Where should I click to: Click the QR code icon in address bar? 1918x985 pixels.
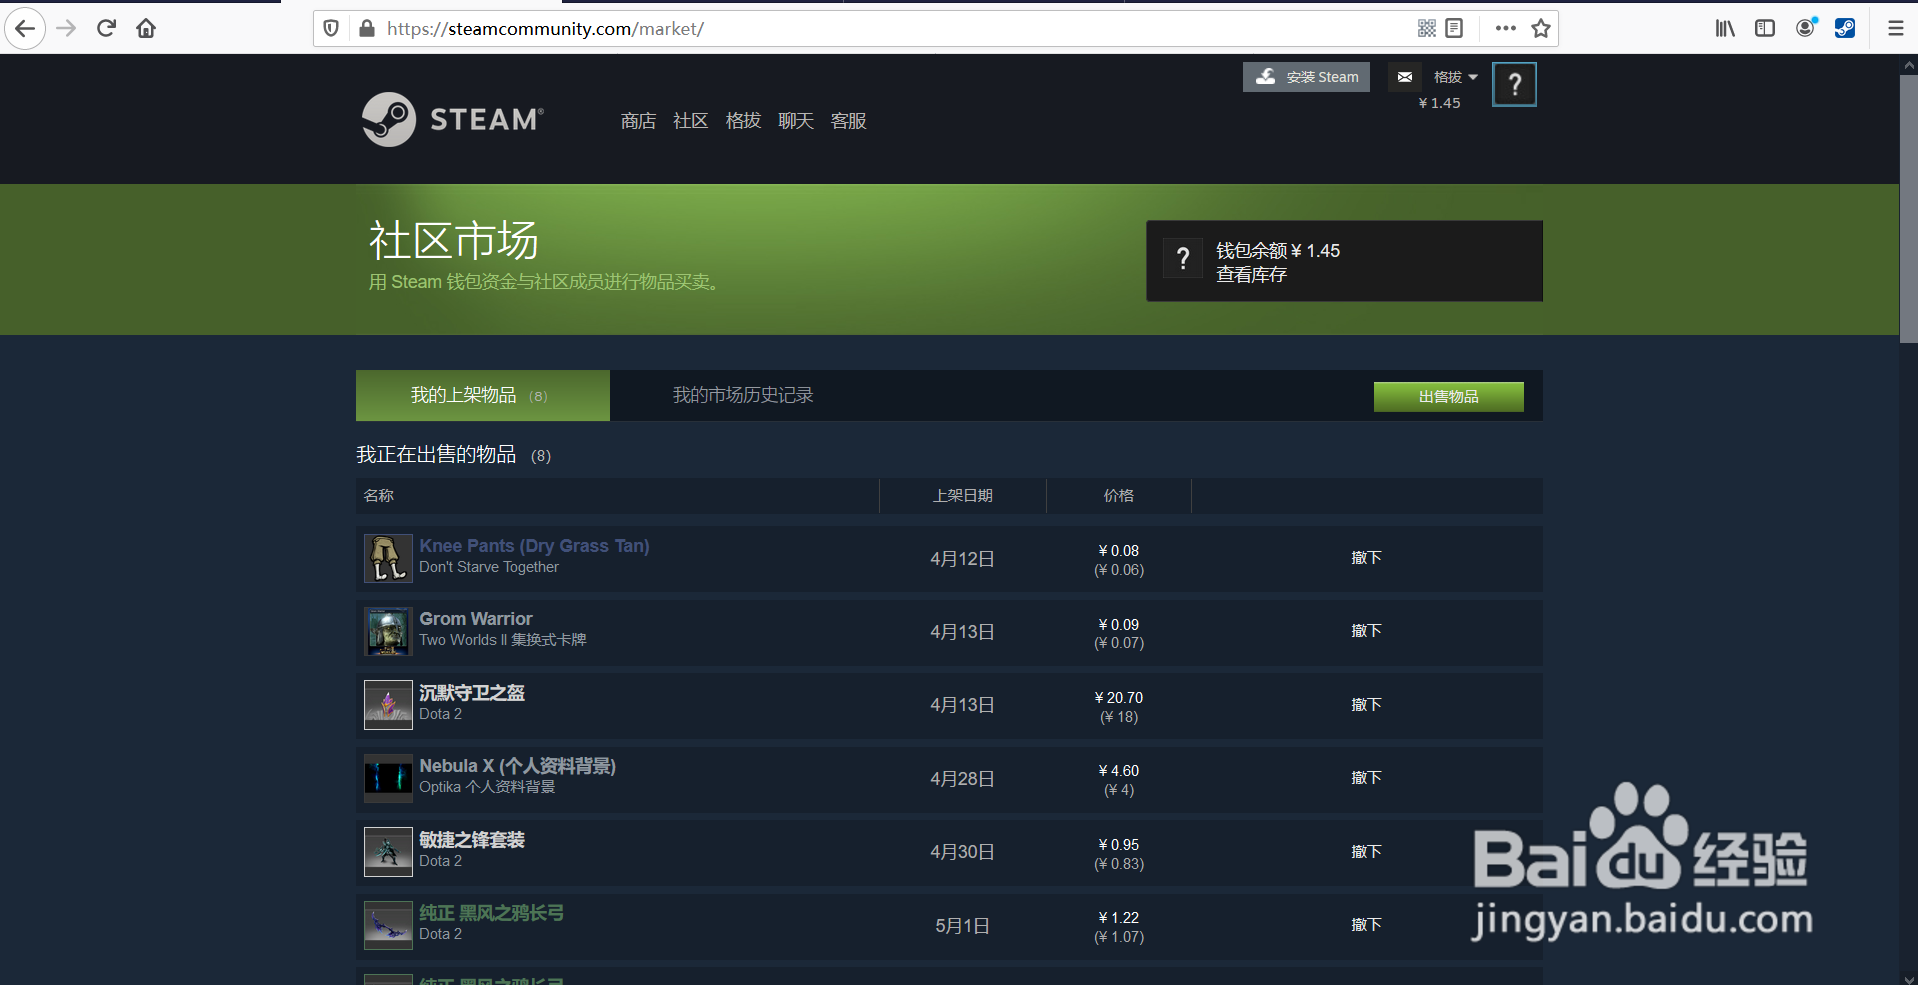click(x=1427, y=28)
